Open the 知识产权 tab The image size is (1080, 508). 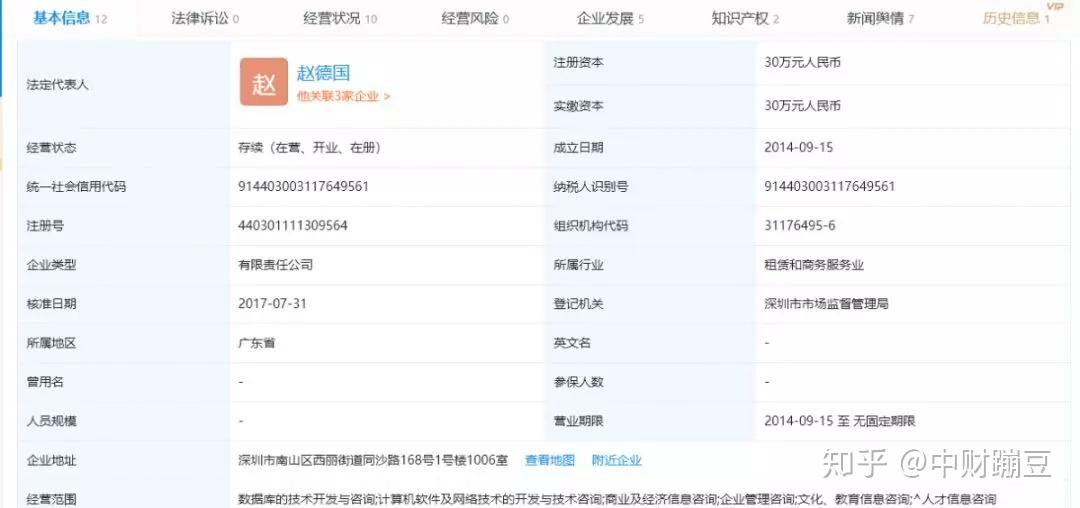click(x=745, y=19)
